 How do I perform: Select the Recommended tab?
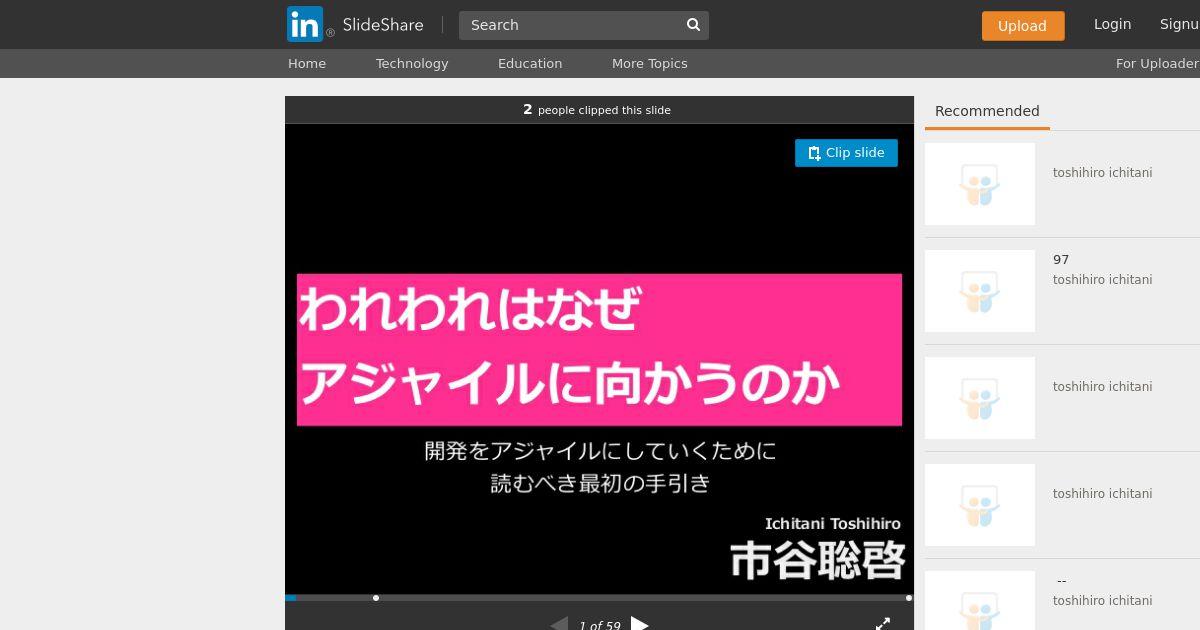click(x=987, y=111)
